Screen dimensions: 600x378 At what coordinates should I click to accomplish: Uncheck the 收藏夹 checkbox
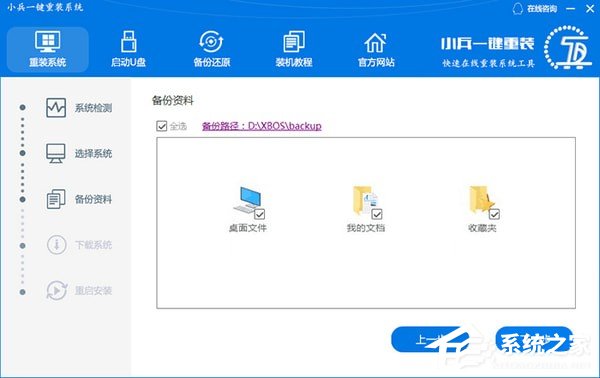(x=494, y=214)
